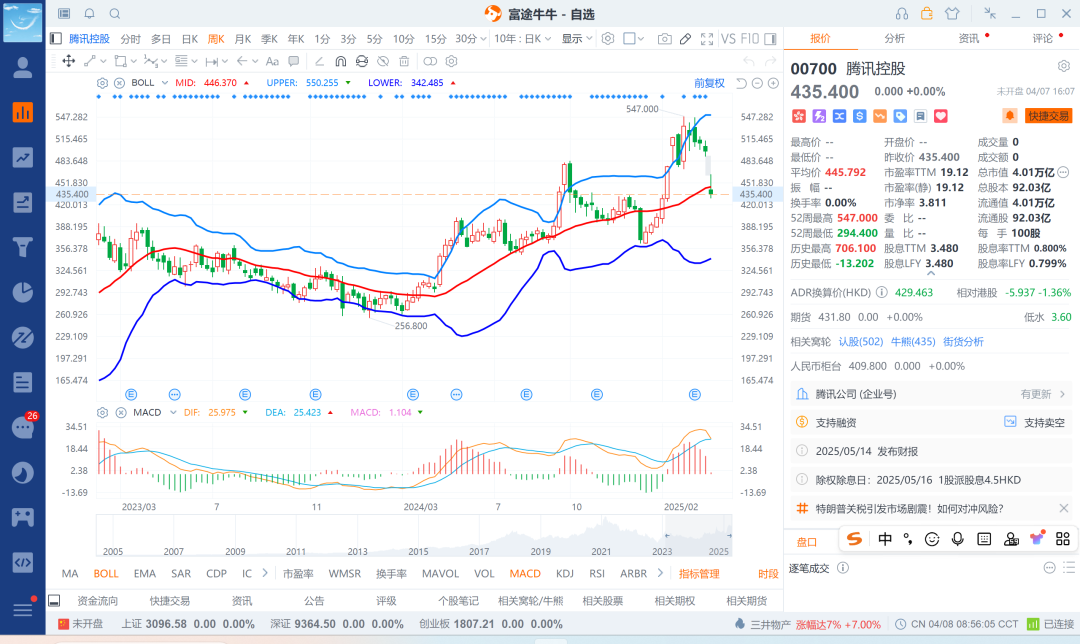Click the 快捷交易 quick trade button

[1048, 115]
